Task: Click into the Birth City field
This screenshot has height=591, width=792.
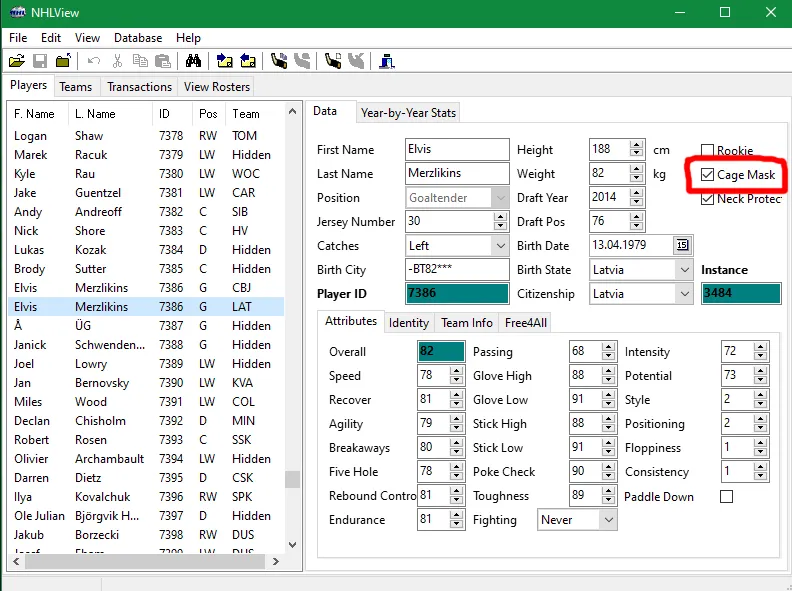Action: click(x=457, y=269)
